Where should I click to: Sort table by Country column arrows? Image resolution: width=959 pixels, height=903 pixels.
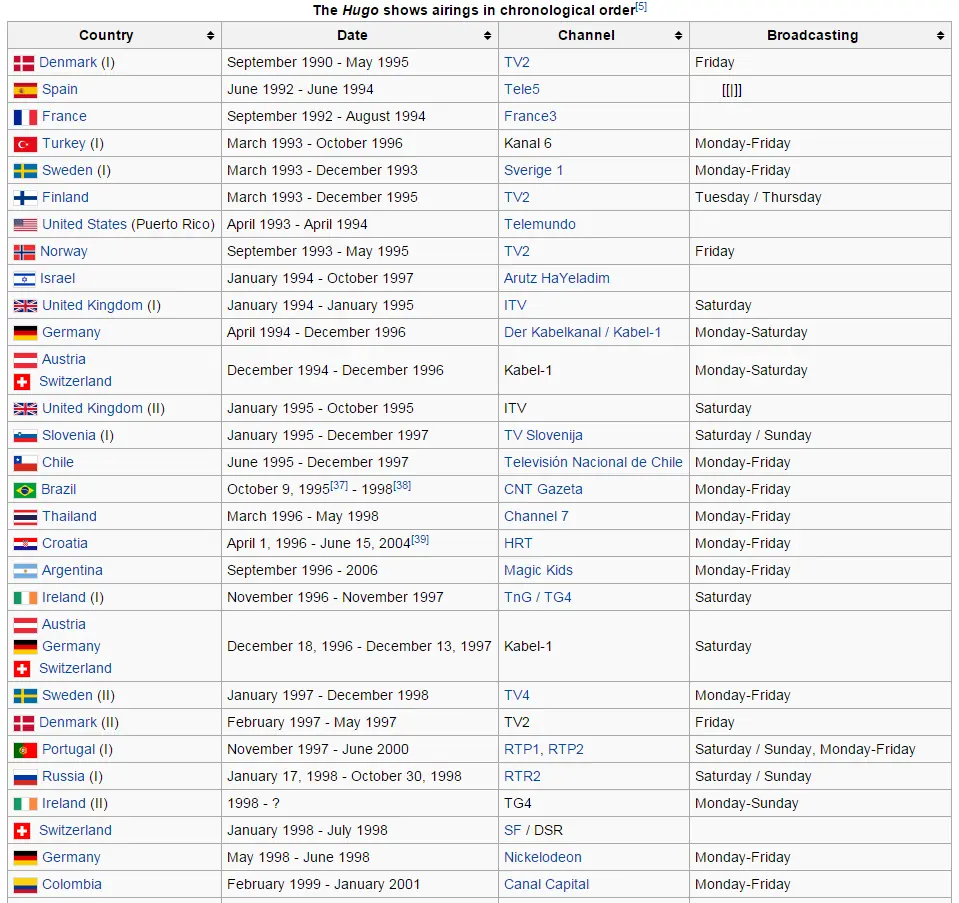pyautogui.click(x=210, y=35)
